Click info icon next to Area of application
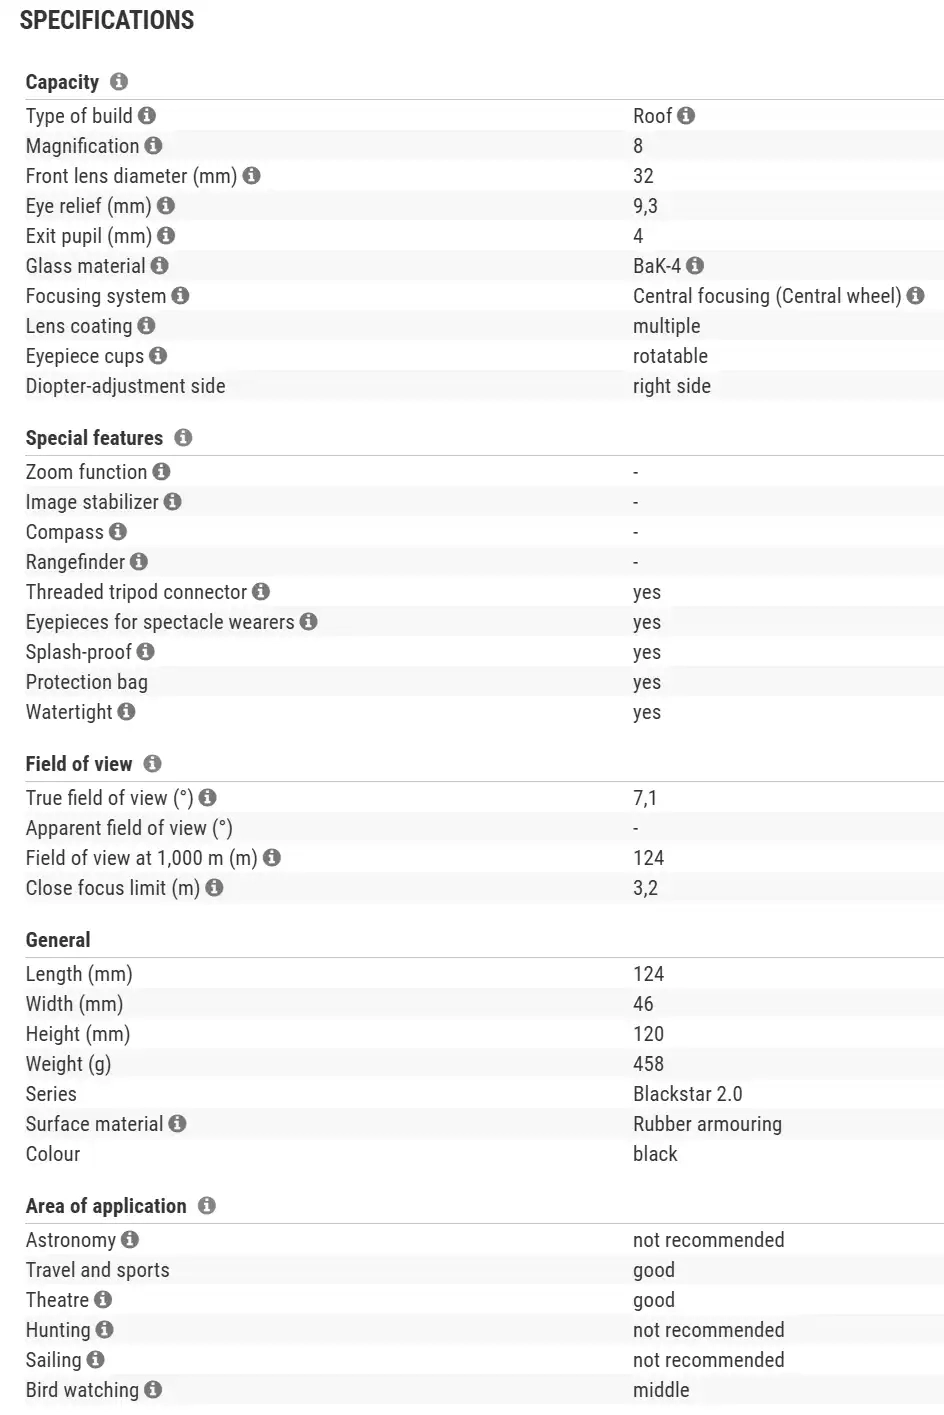This screenshot has width=944, height=1415. point(207,1206)
